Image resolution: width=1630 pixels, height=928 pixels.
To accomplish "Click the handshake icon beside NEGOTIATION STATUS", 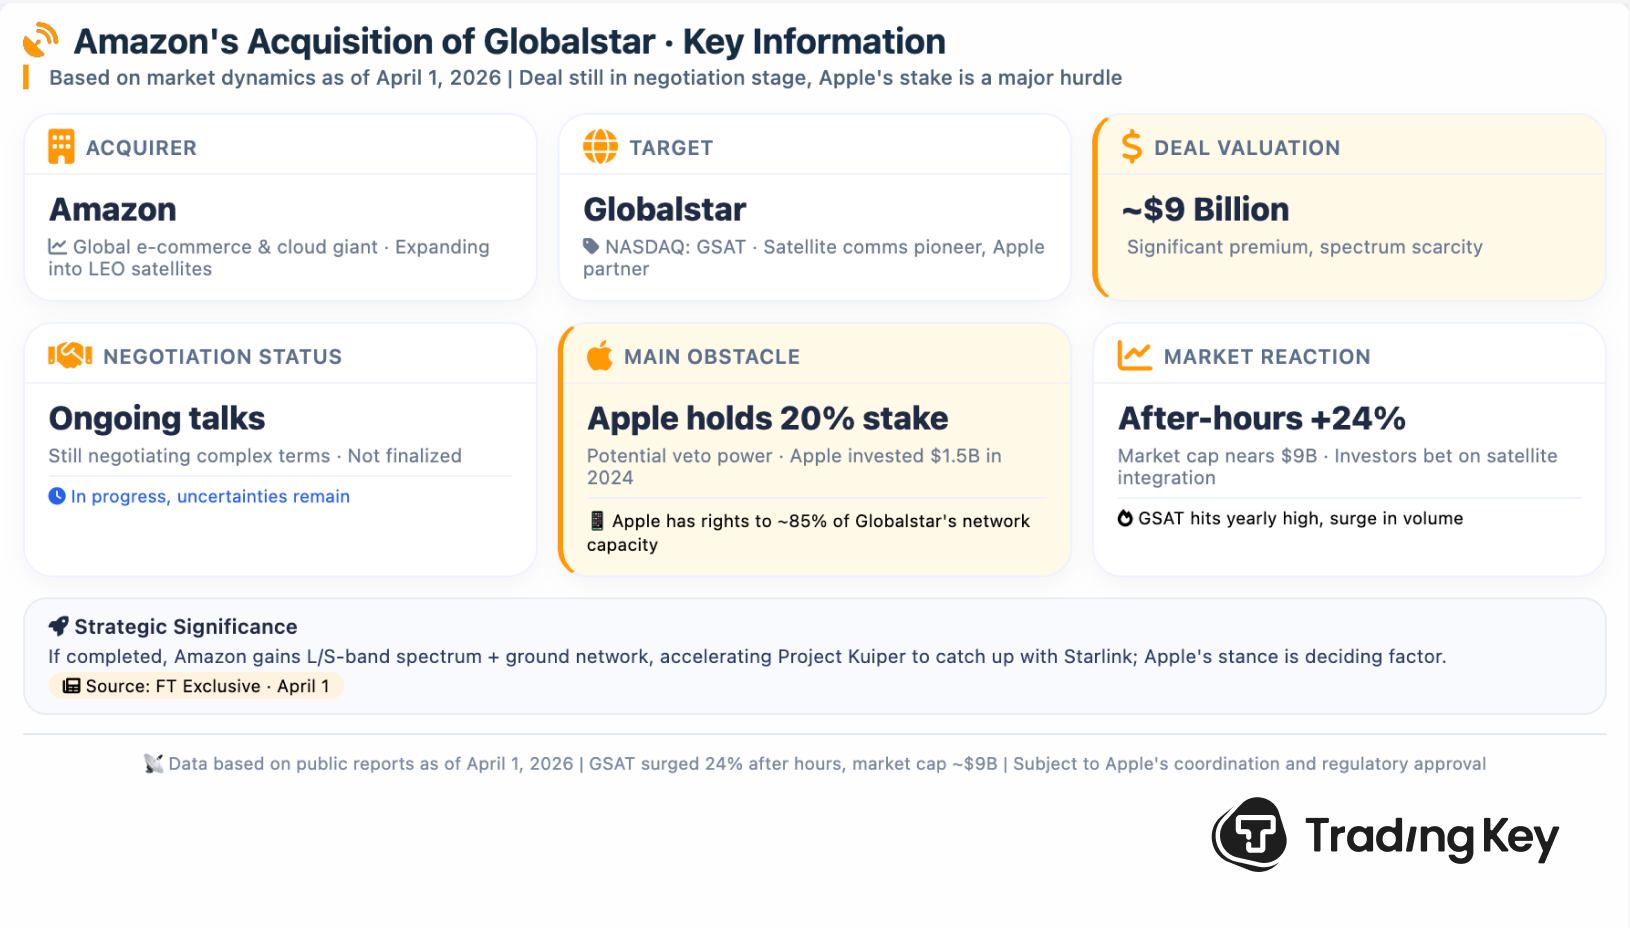I will (x=70, y=356).
